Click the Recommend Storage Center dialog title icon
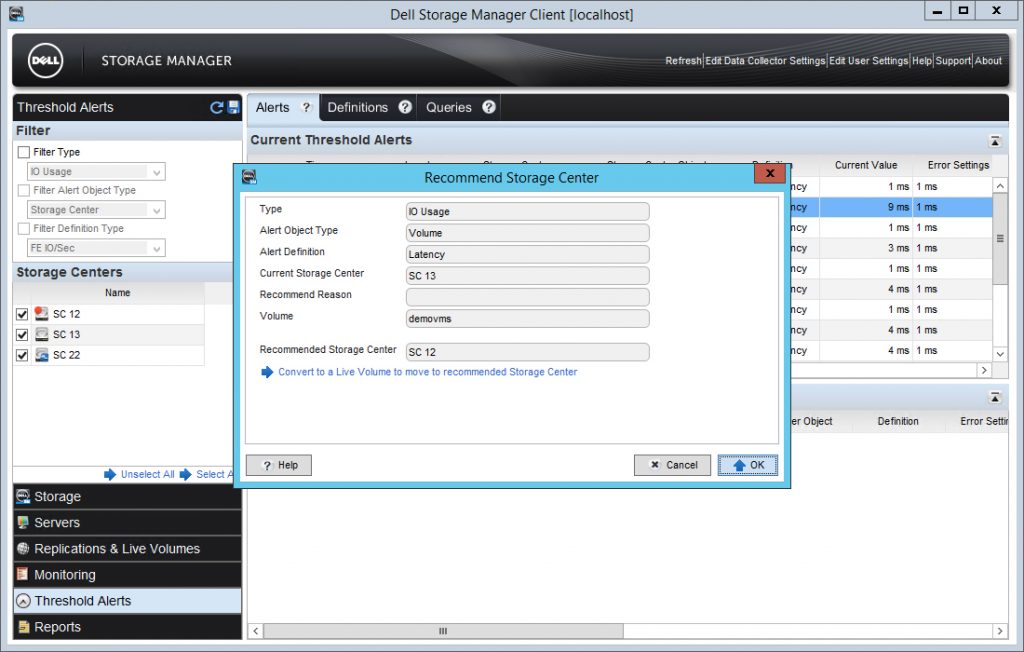This screenshot has height=652, width=1024. click(x=249, y=176)
